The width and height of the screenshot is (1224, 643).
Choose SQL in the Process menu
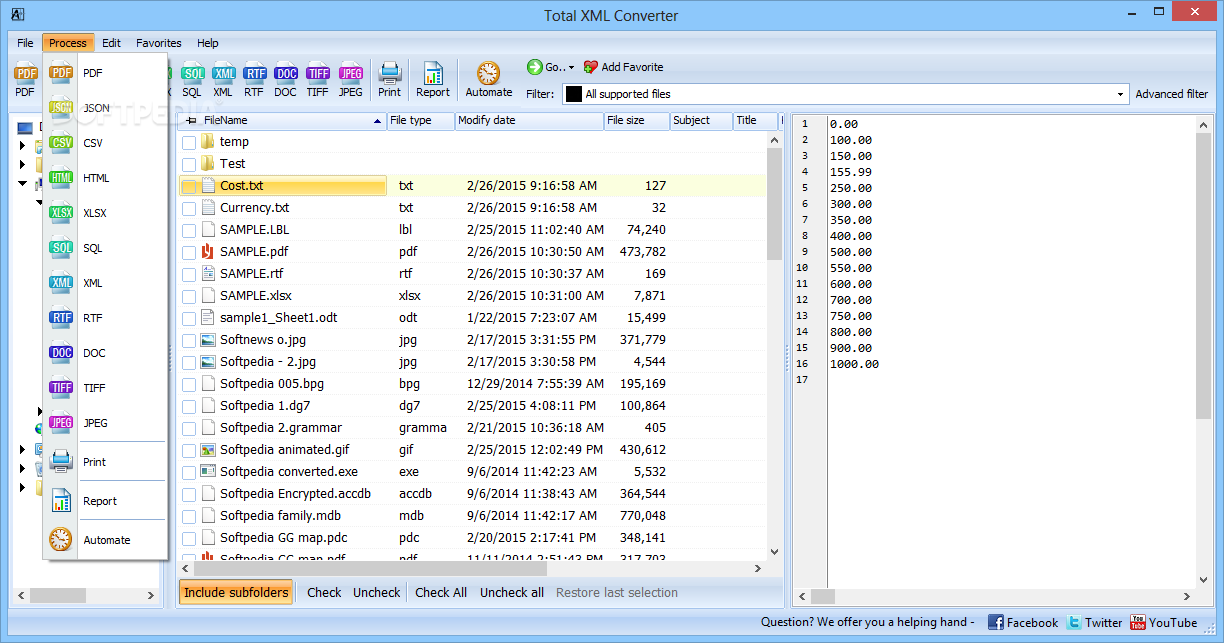pyautogui.click(x=104, y=248)
